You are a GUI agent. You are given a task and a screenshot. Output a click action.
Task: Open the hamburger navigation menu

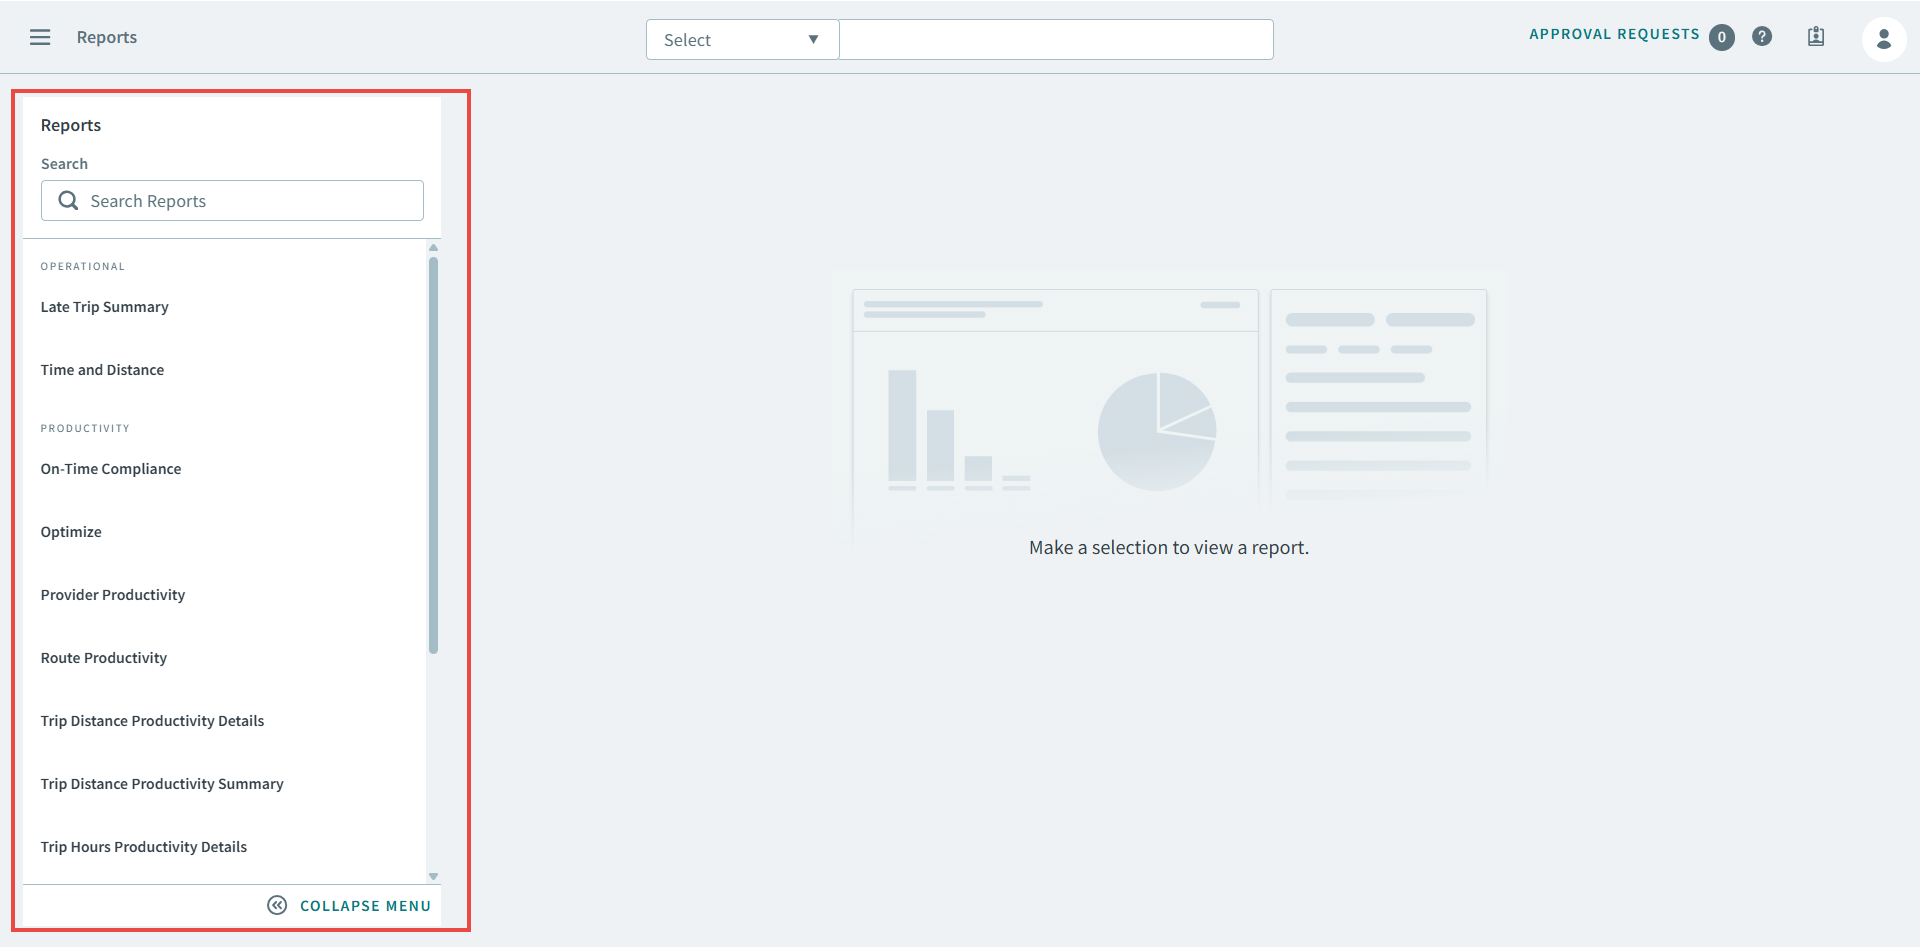(40, 37)
